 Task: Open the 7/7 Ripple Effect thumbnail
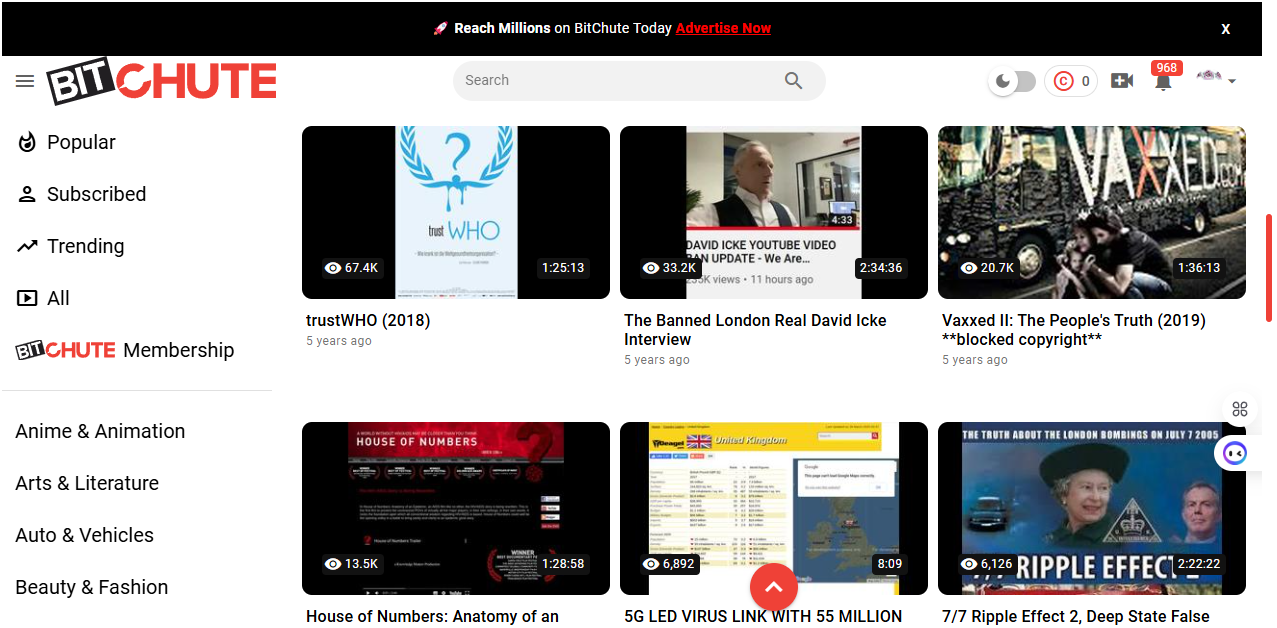point(1092,508)
